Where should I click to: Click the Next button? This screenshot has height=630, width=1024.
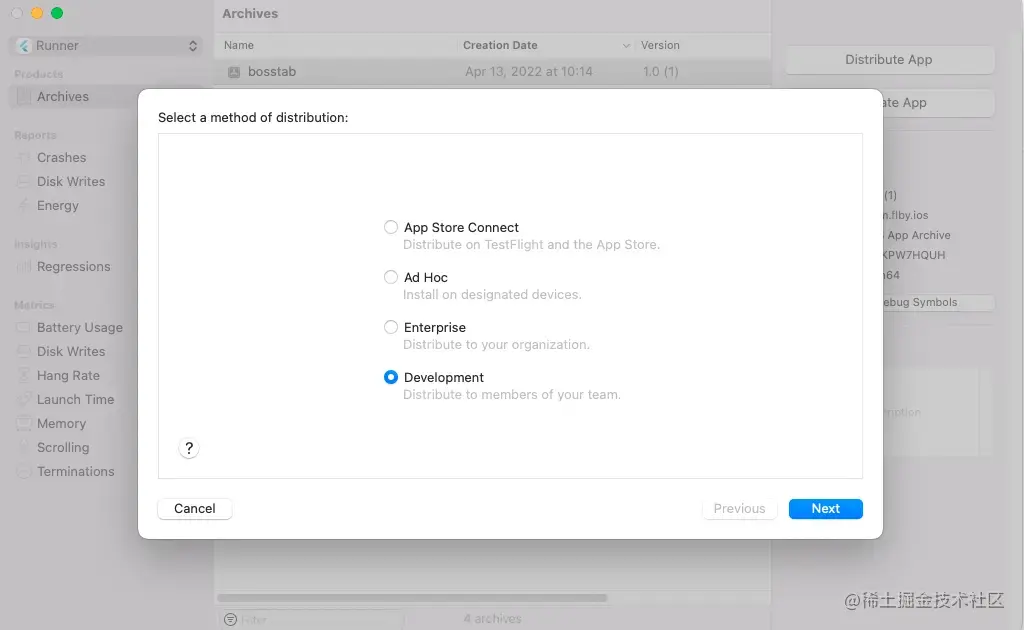pos(825,509)
